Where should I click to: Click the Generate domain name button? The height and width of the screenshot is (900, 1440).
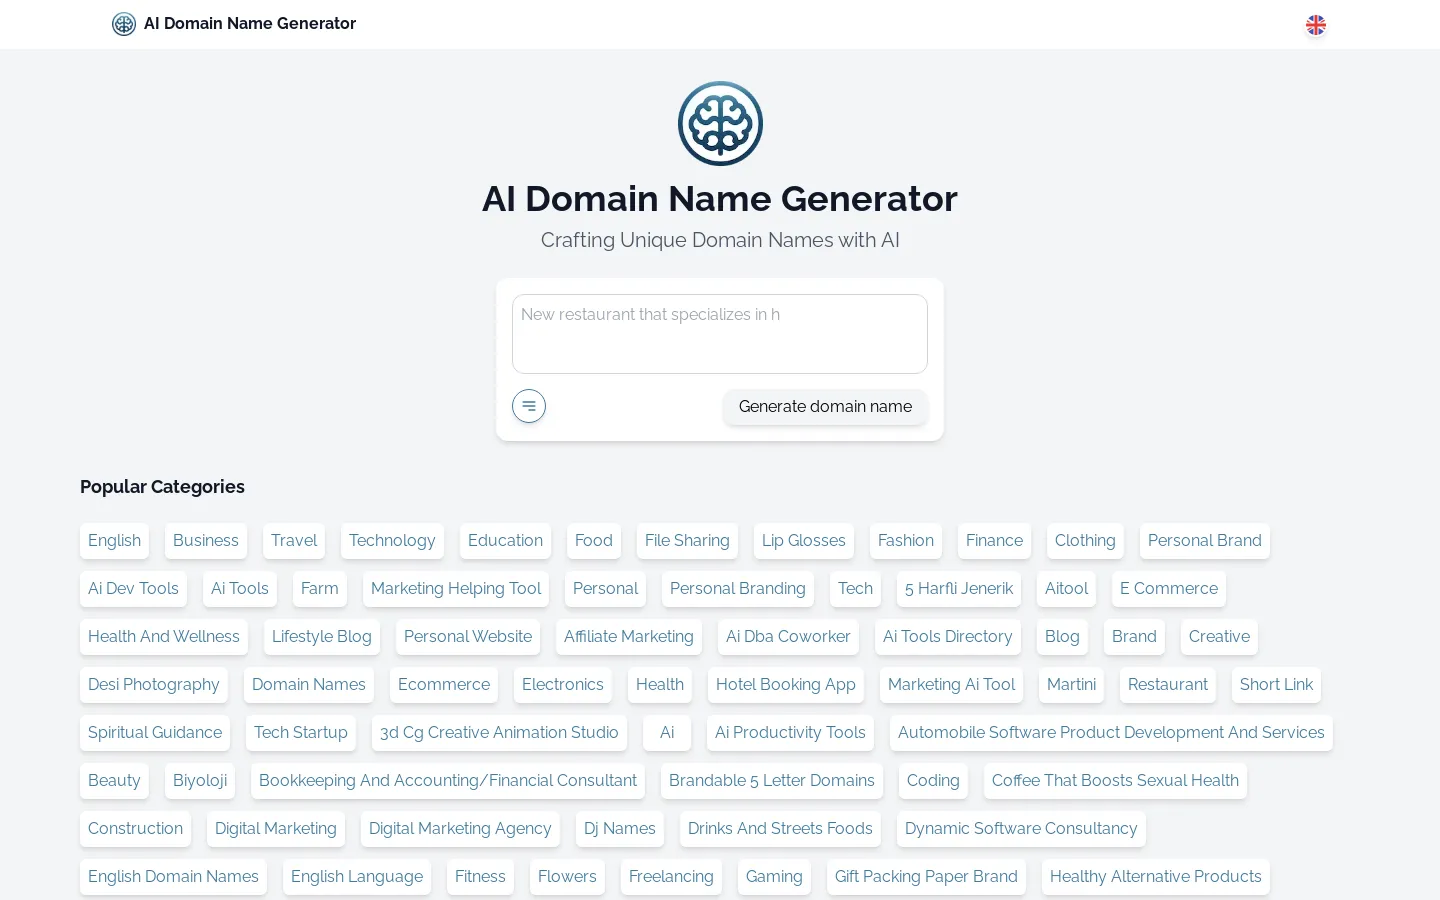[x=825, y=407]
